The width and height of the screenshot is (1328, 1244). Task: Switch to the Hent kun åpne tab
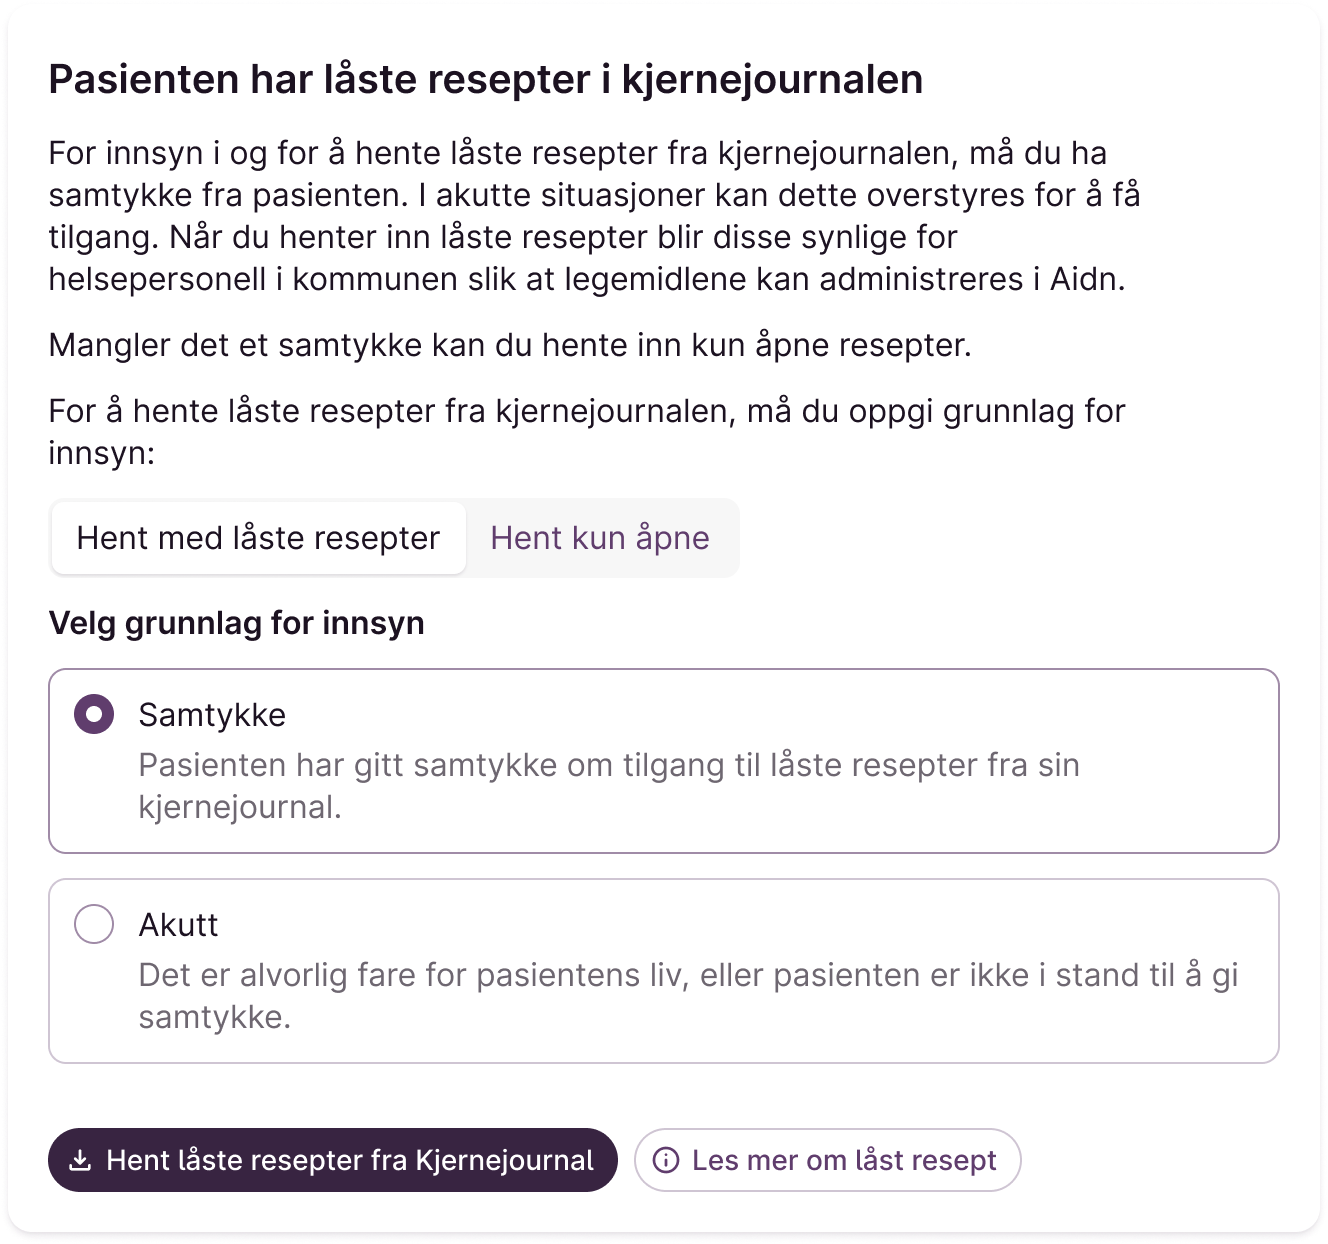[600, 538]
